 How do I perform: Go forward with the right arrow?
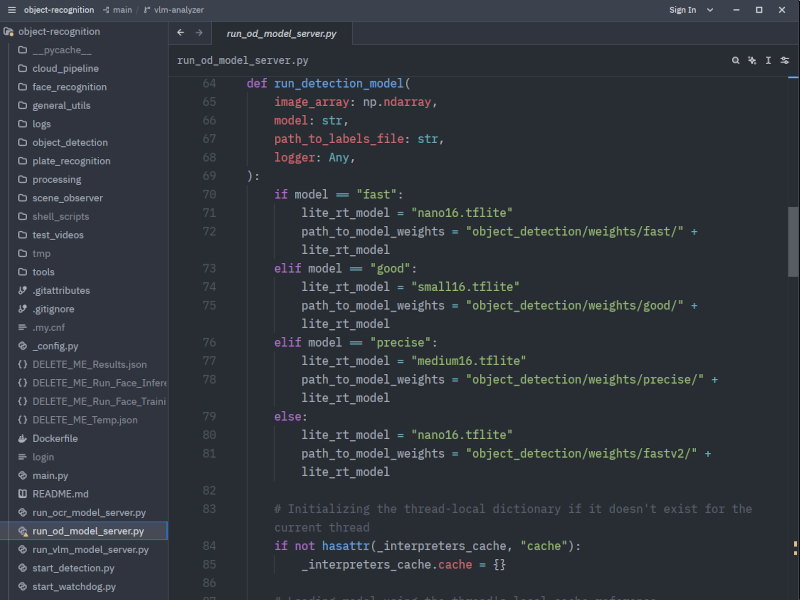tap(199, 33)
